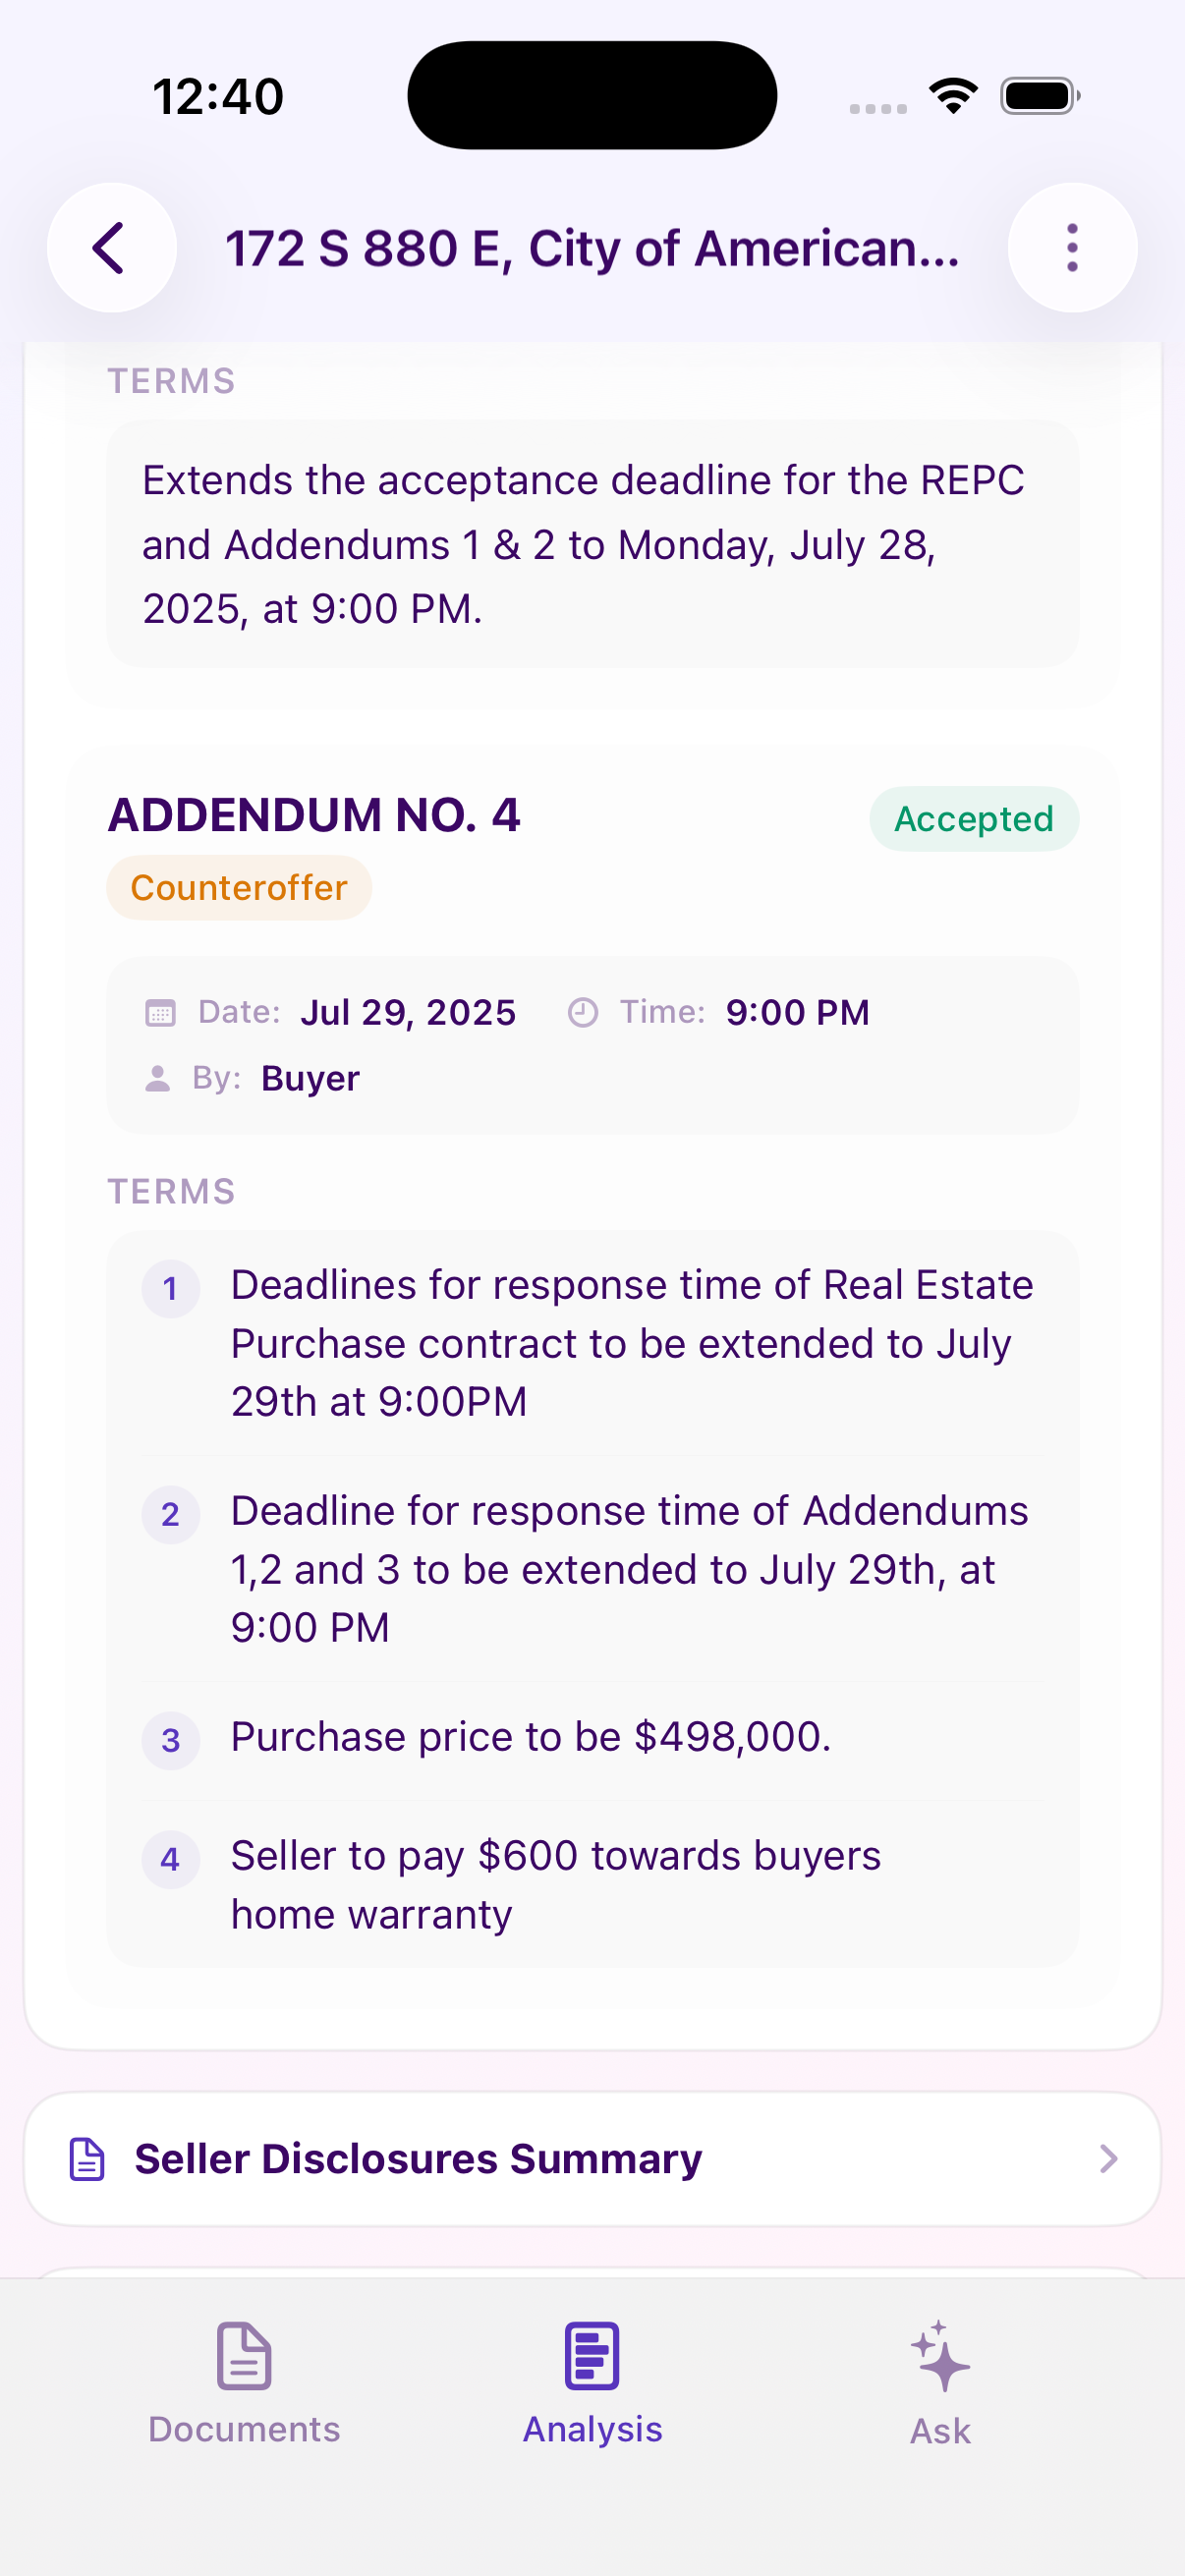This screenshot has width=1185, height=2576.
Task: Tap the Ask sparkle icon
Action: (x=940, y=2357)
